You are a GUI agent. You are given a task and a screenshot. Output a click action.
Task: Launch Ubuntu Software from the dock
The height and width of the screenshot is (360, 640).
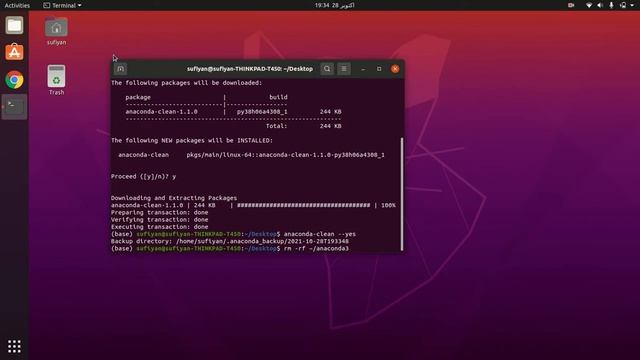(14, 52)
